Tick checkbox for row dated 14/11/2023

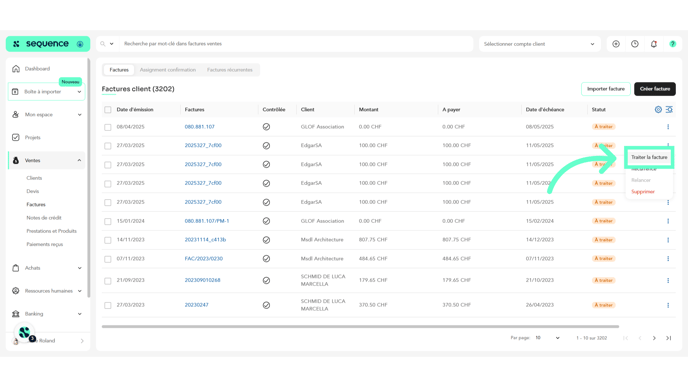pos(108,240)
